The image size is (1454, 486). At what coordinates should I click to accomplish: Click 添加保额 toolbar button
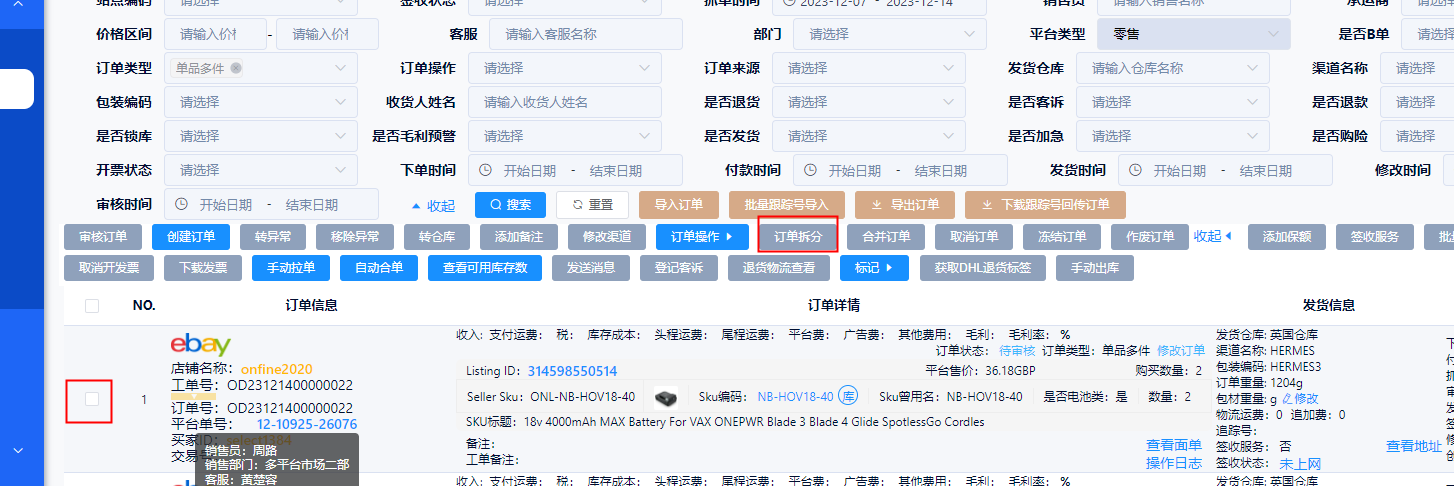point(1287,238)
